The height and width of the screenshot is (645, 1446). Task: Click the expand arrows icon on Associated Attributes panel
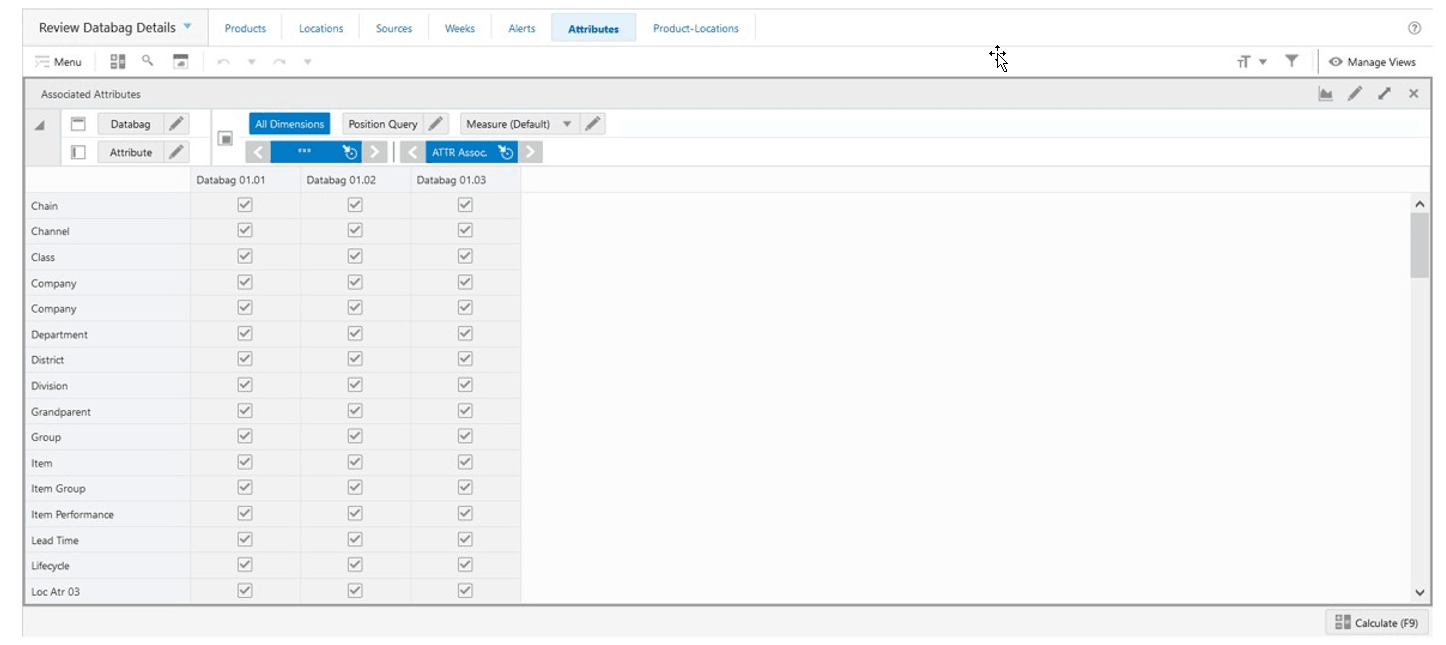(x=1384, y=93)
